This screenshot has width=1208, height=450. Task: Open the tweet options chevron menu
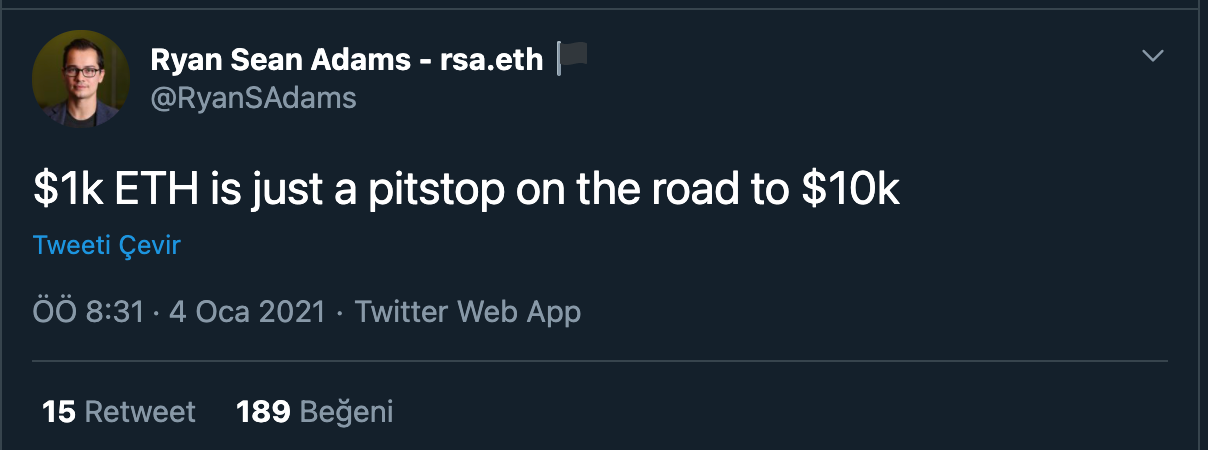click(x=1153, y=56)
